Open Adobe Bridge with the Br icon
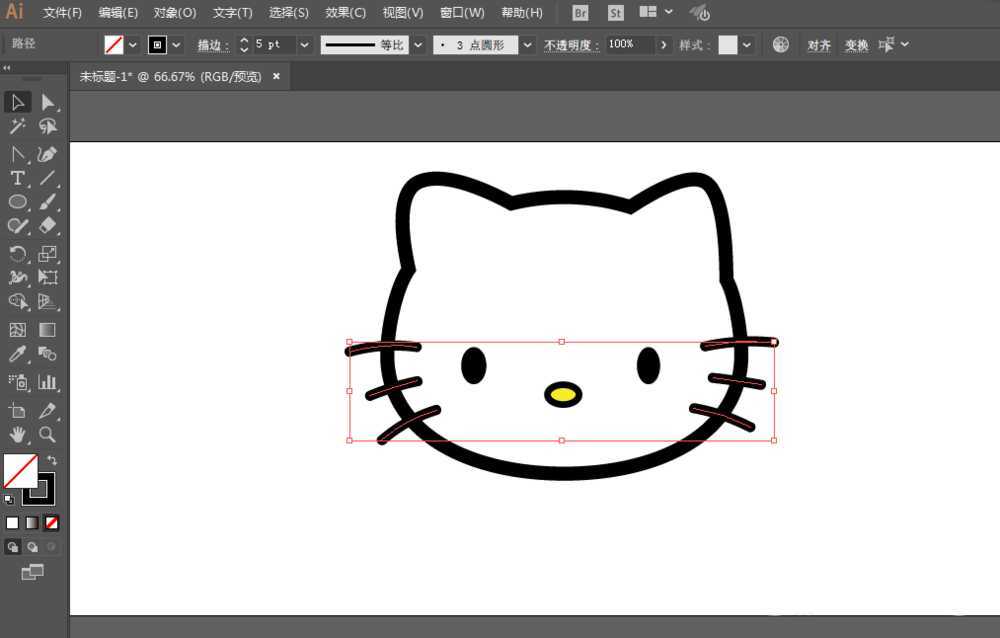 pyautogui.click(x=579, y=13)
